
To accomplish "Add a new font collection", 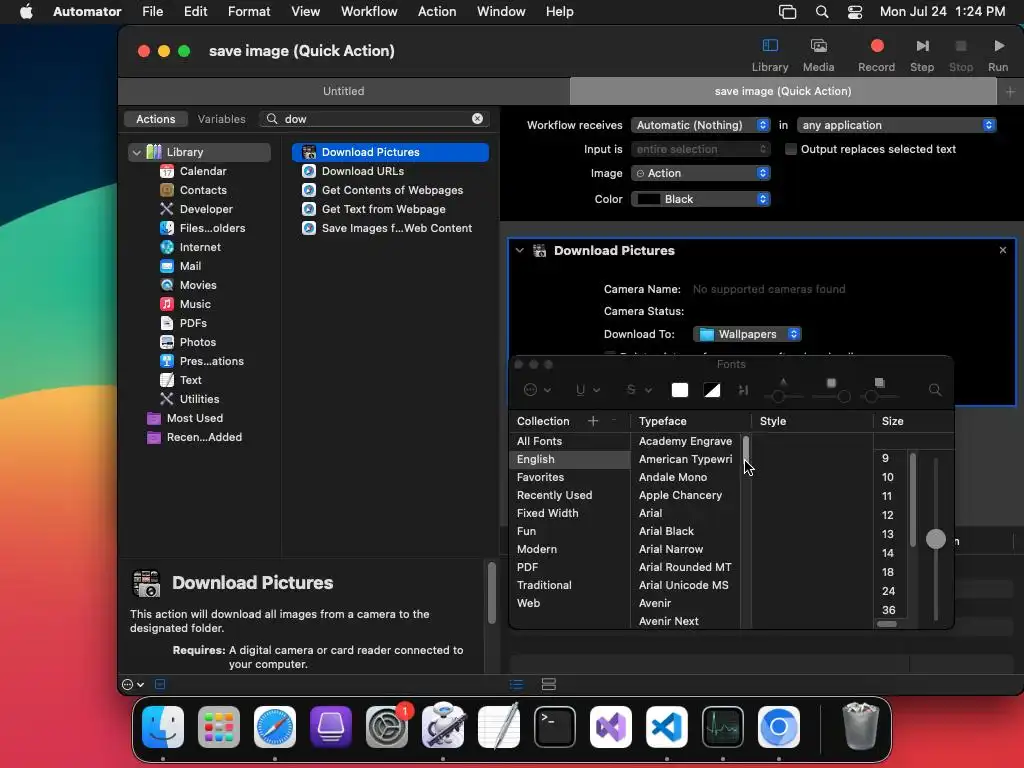I will (593, 421).
